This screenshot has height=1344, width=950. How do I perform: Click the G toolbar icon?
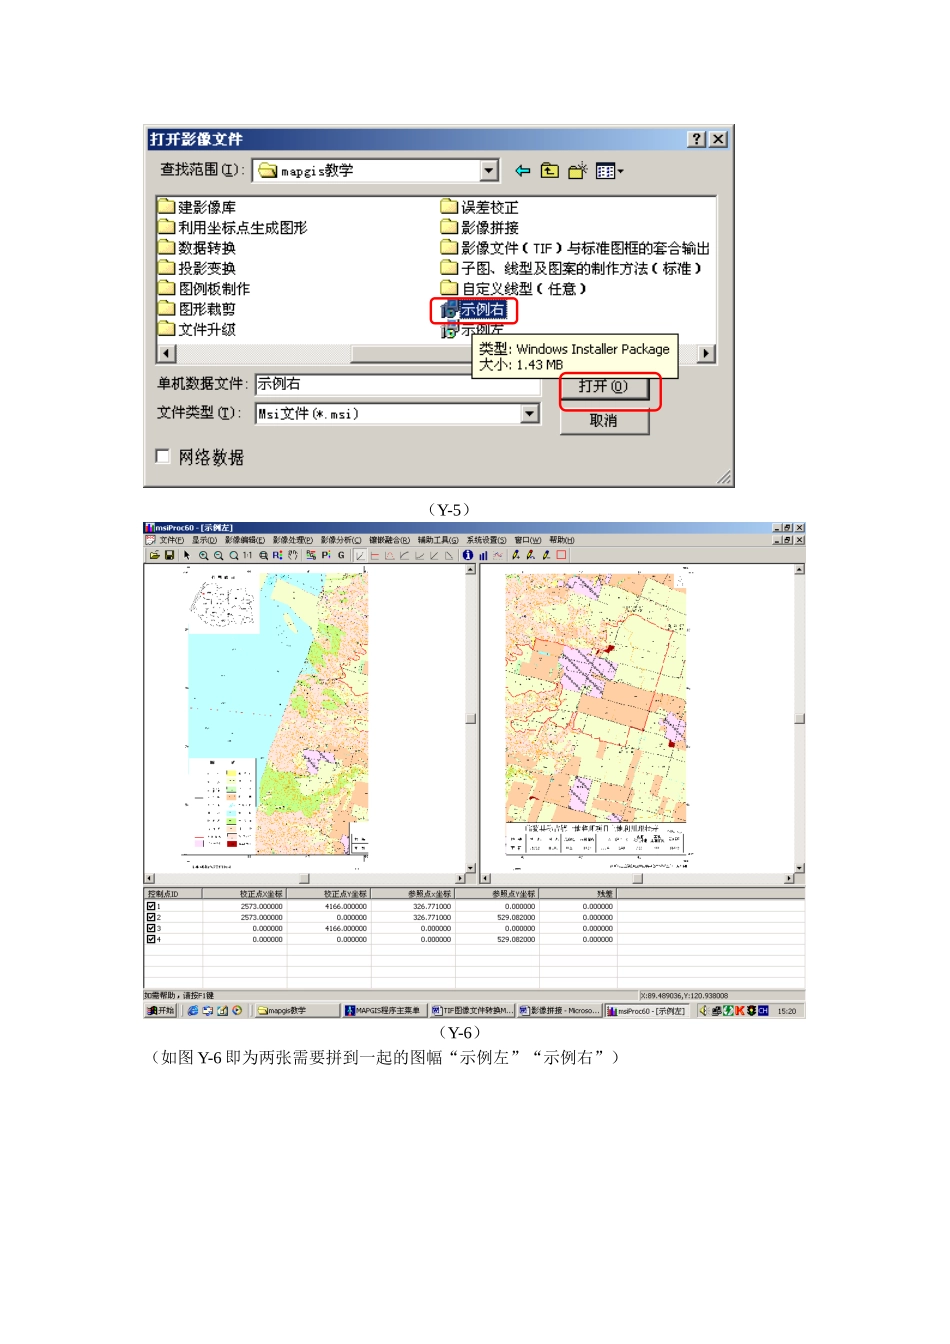pyautogui.click(x=341, y=555)
